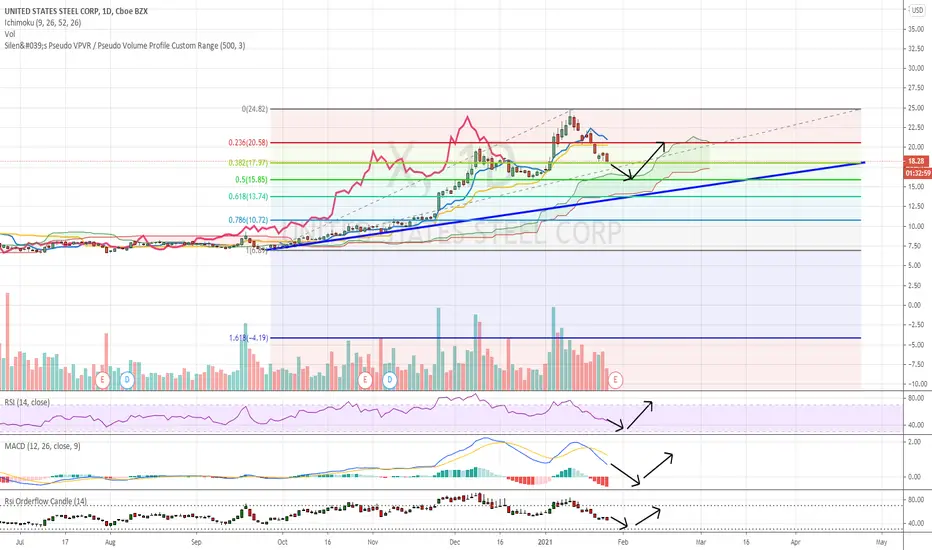Open the dividend D marker near Nov
The height and width of the screenshot is (550, 932).
[x=390, y=379]
